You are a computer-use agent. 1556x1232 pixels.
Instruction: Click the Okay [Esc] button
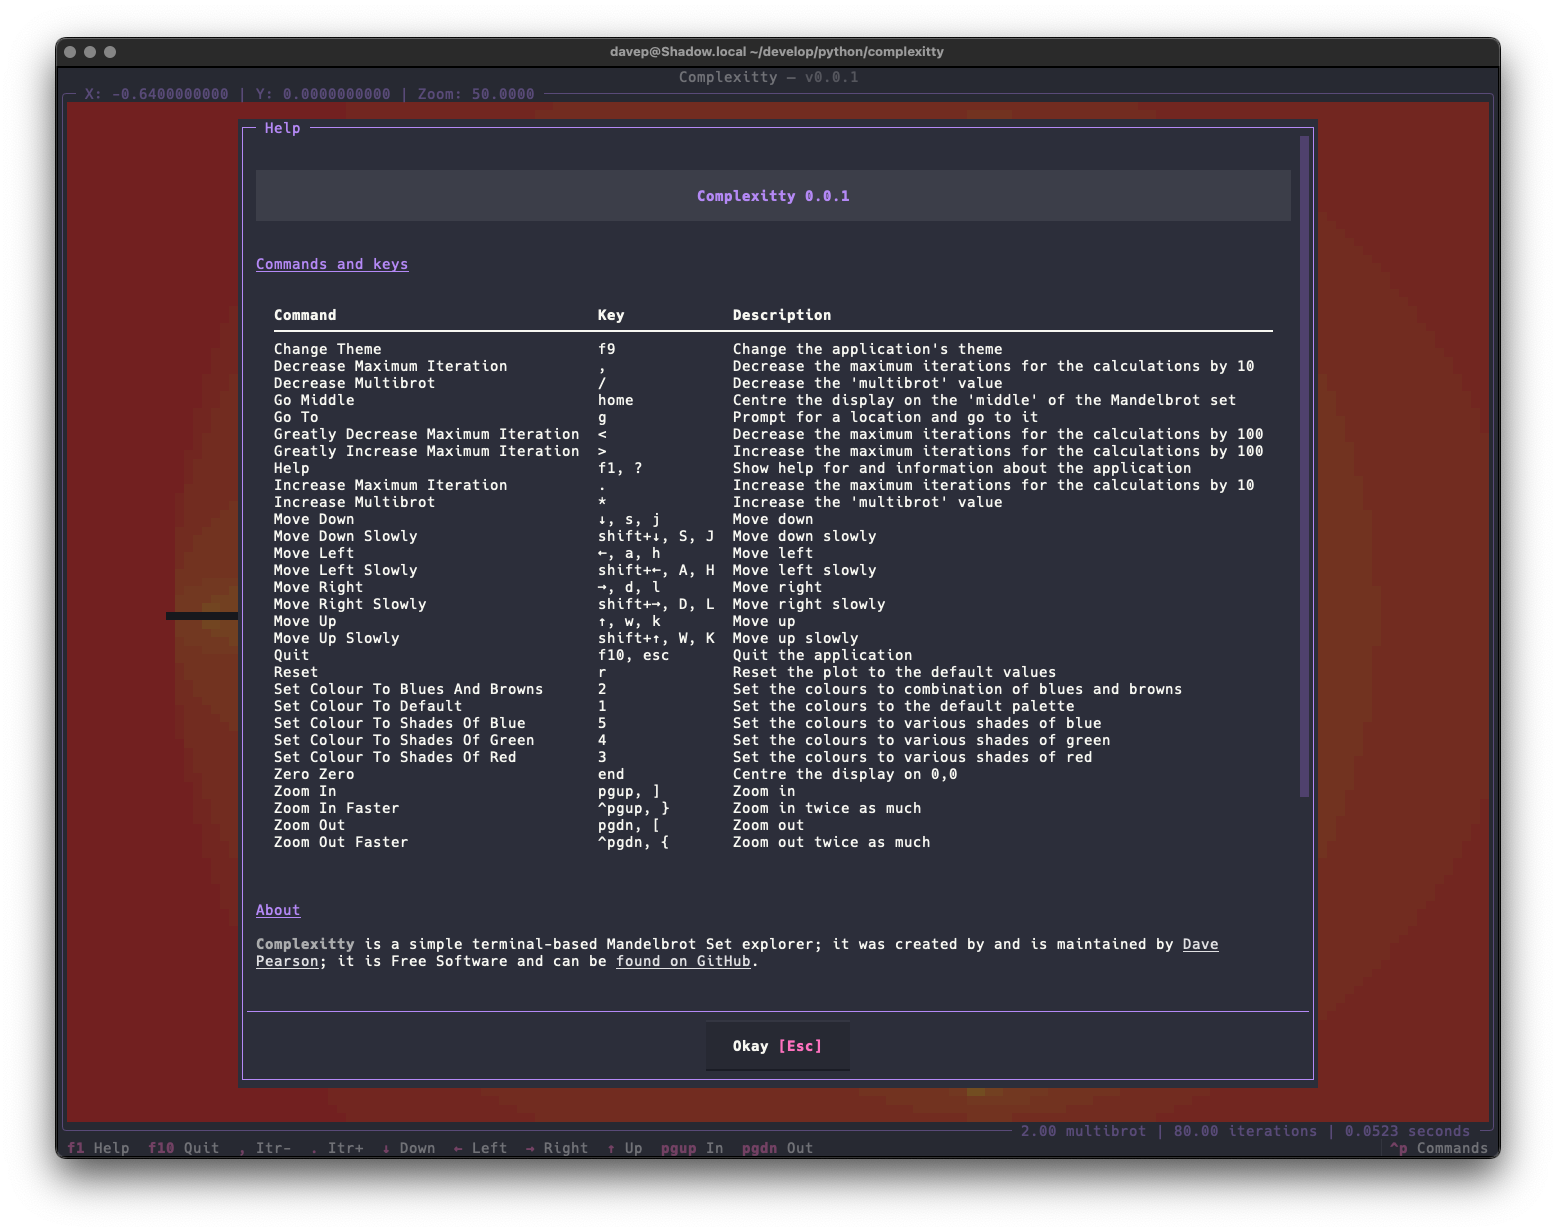point(777,1046)
